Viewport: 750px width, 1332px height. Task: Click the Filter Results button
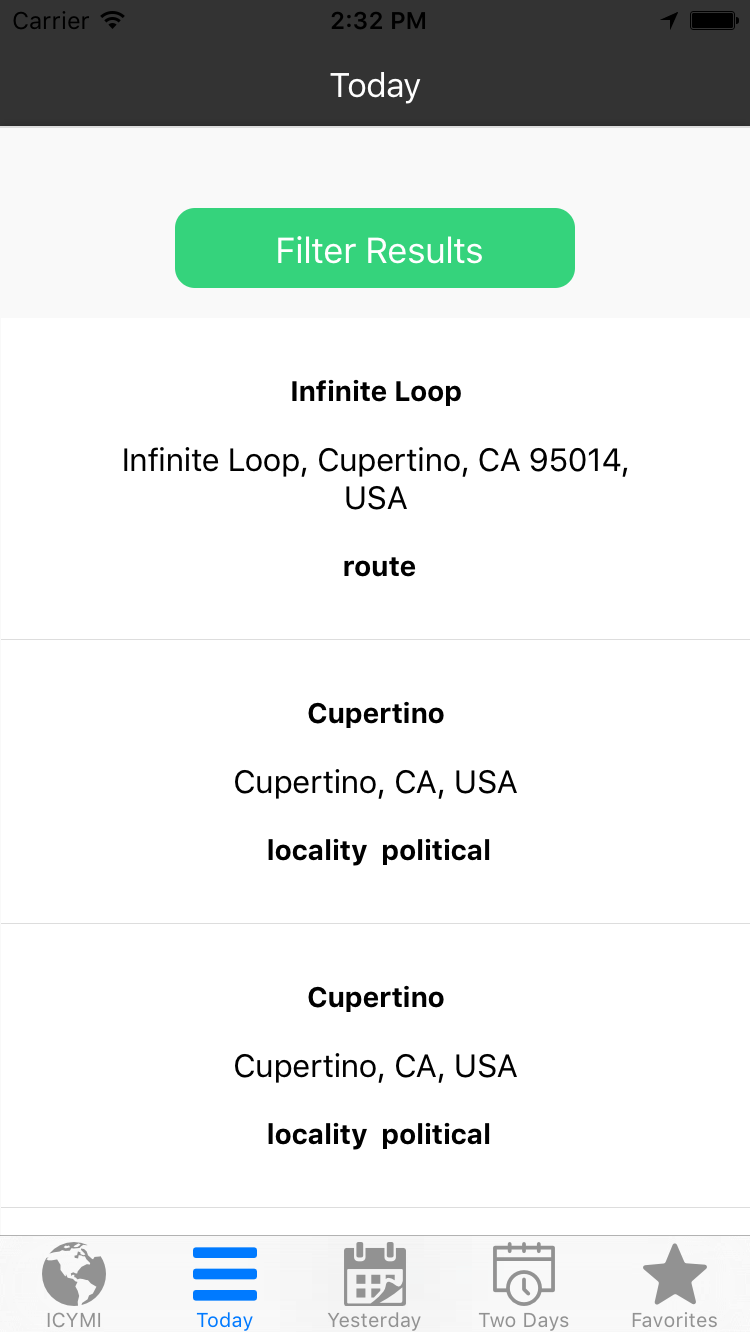point(375,248)
